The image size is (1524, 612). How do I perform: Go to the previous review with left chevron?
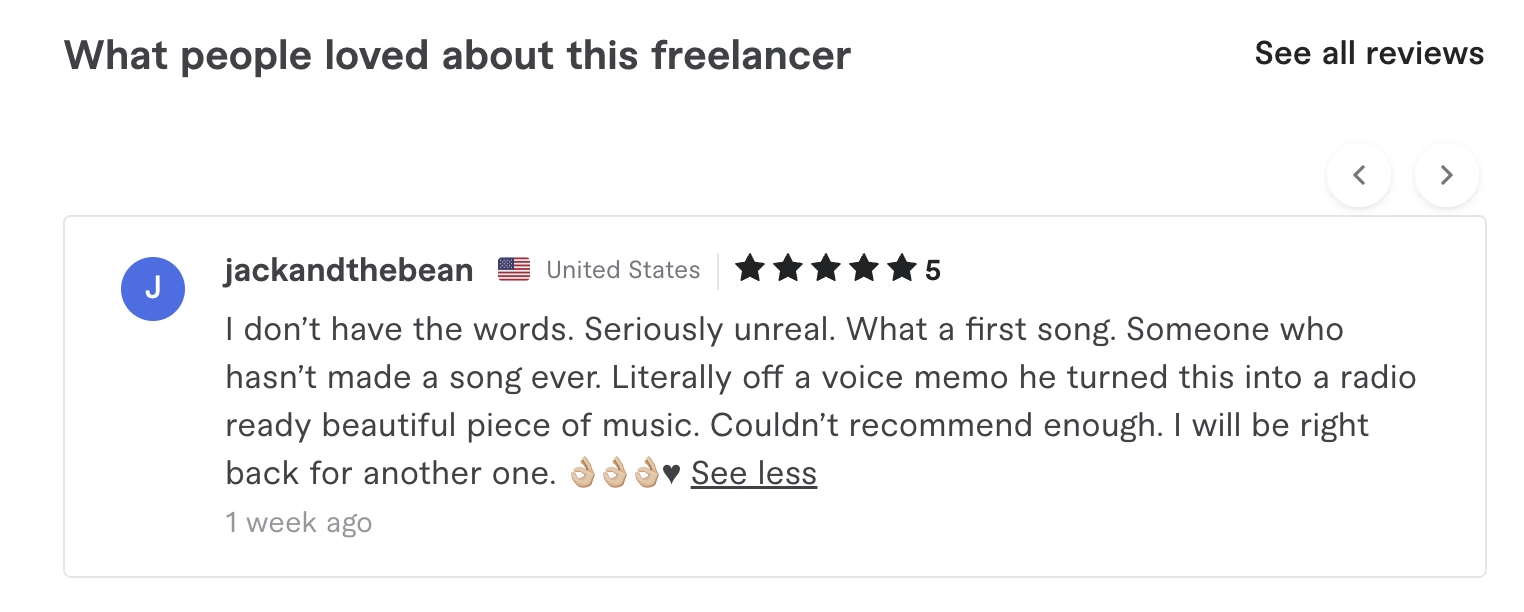1358,175
